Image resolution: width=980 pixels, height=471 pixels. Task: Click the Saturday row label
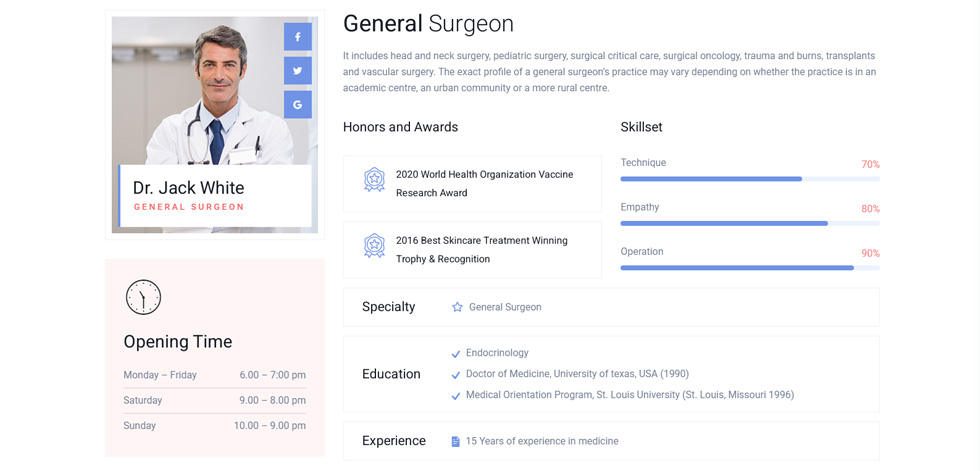(x=142, y=400)
